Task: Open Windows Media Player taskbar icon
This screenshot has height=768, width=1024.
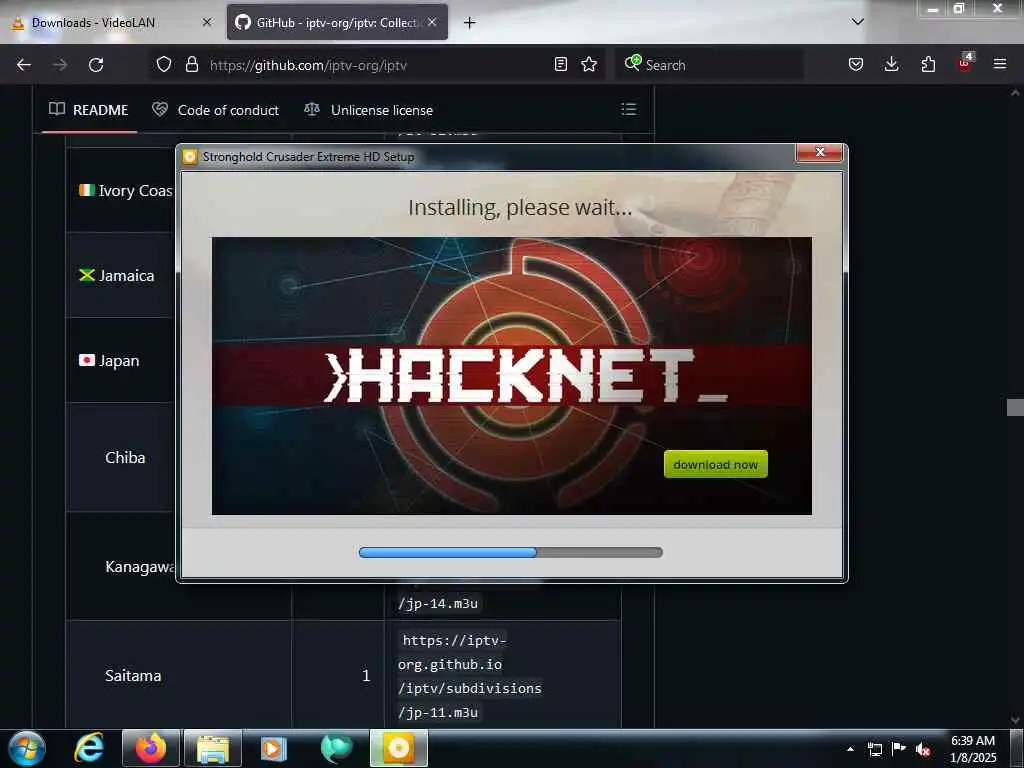Action: pyautogui.click(x=274, y=748)
